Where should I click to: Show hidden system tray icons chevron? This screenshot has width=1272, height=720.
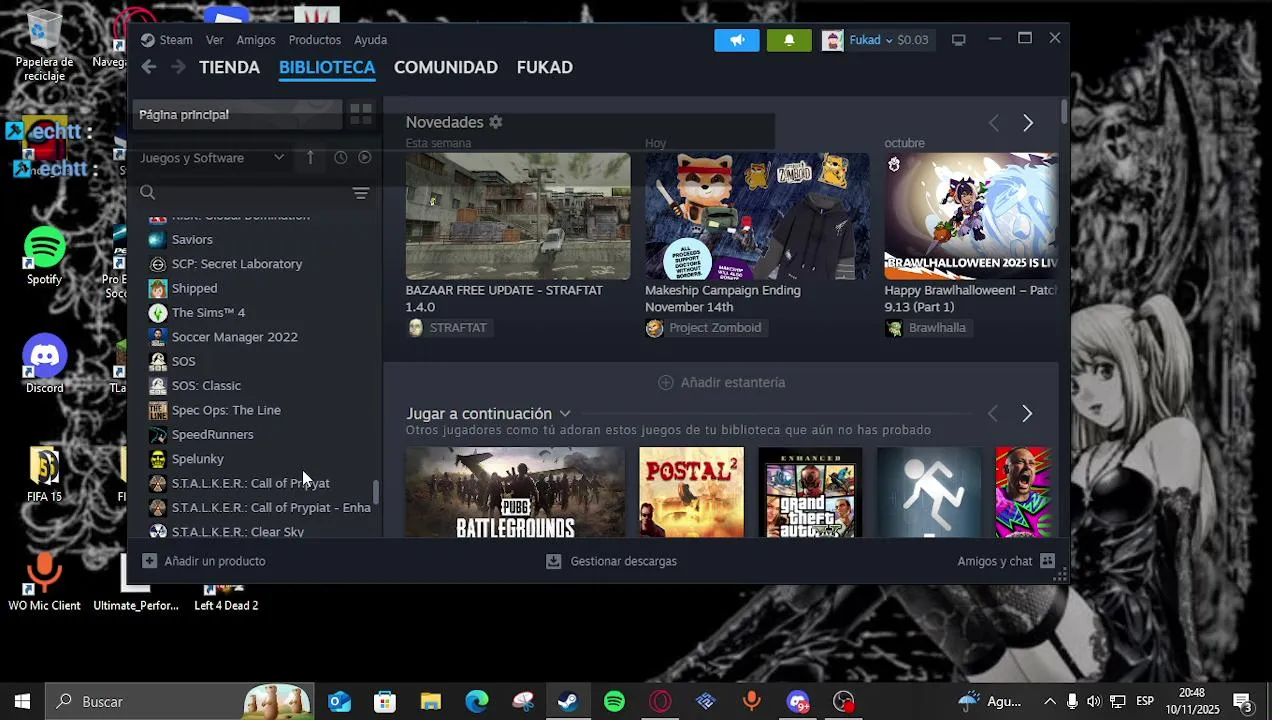pyautogui.click(x=1049, y=702)
